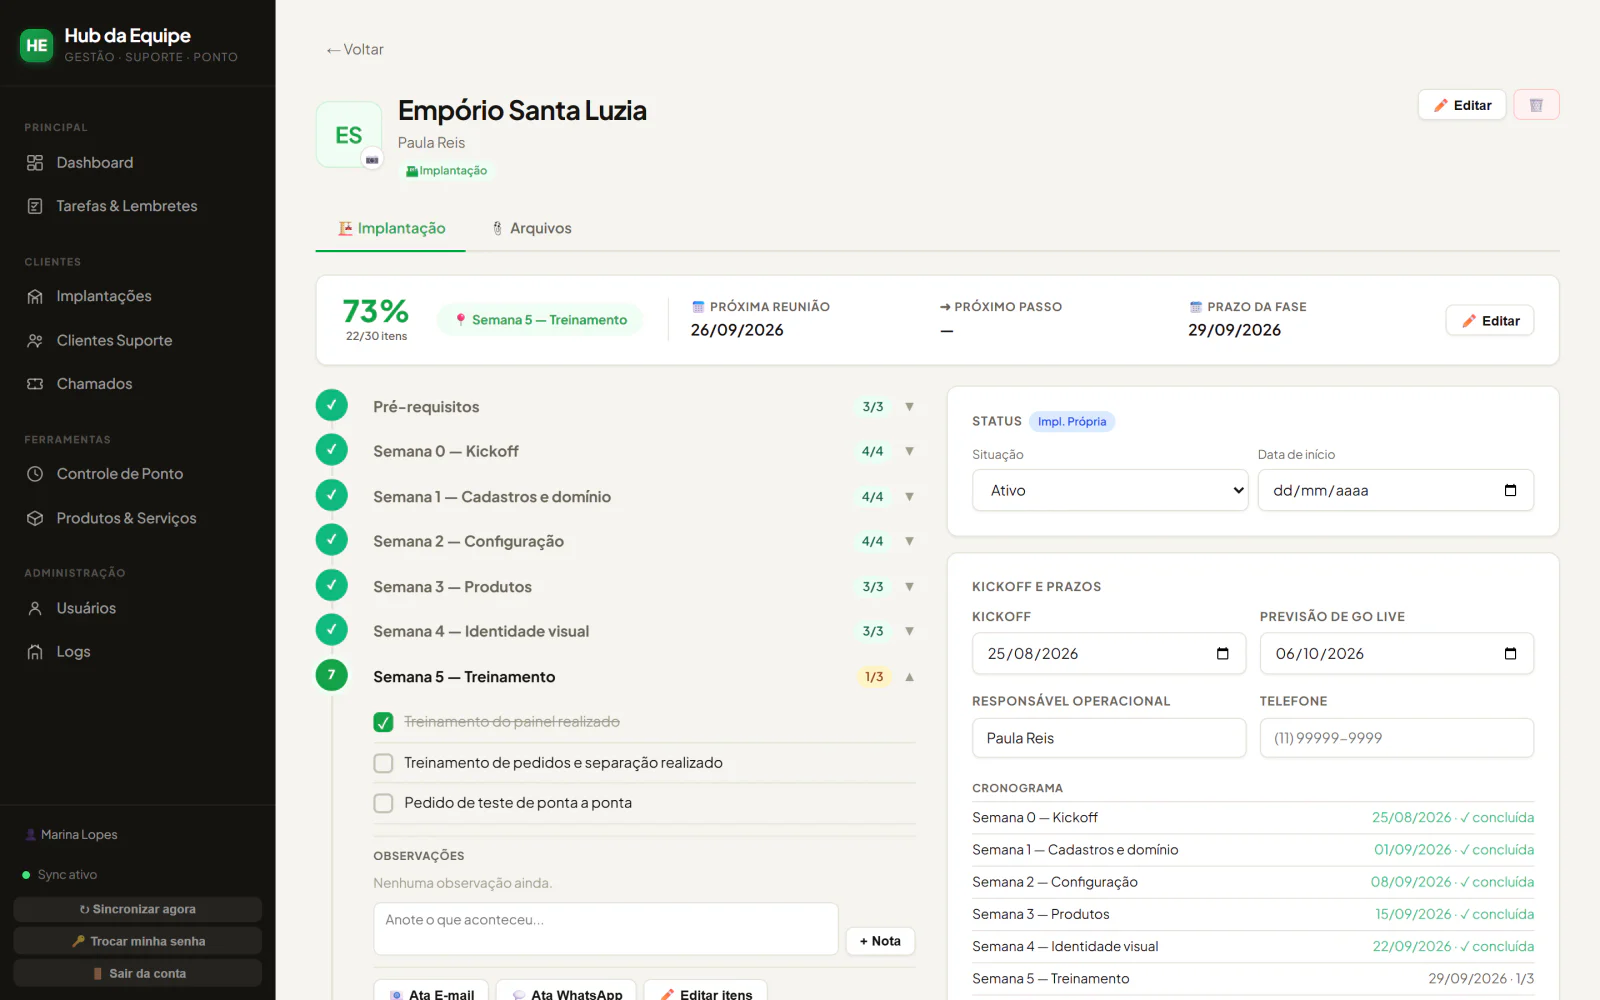Uncheck Treinamento do painel realizado
Screen dimensions: 1600x1000
[383, 722]
